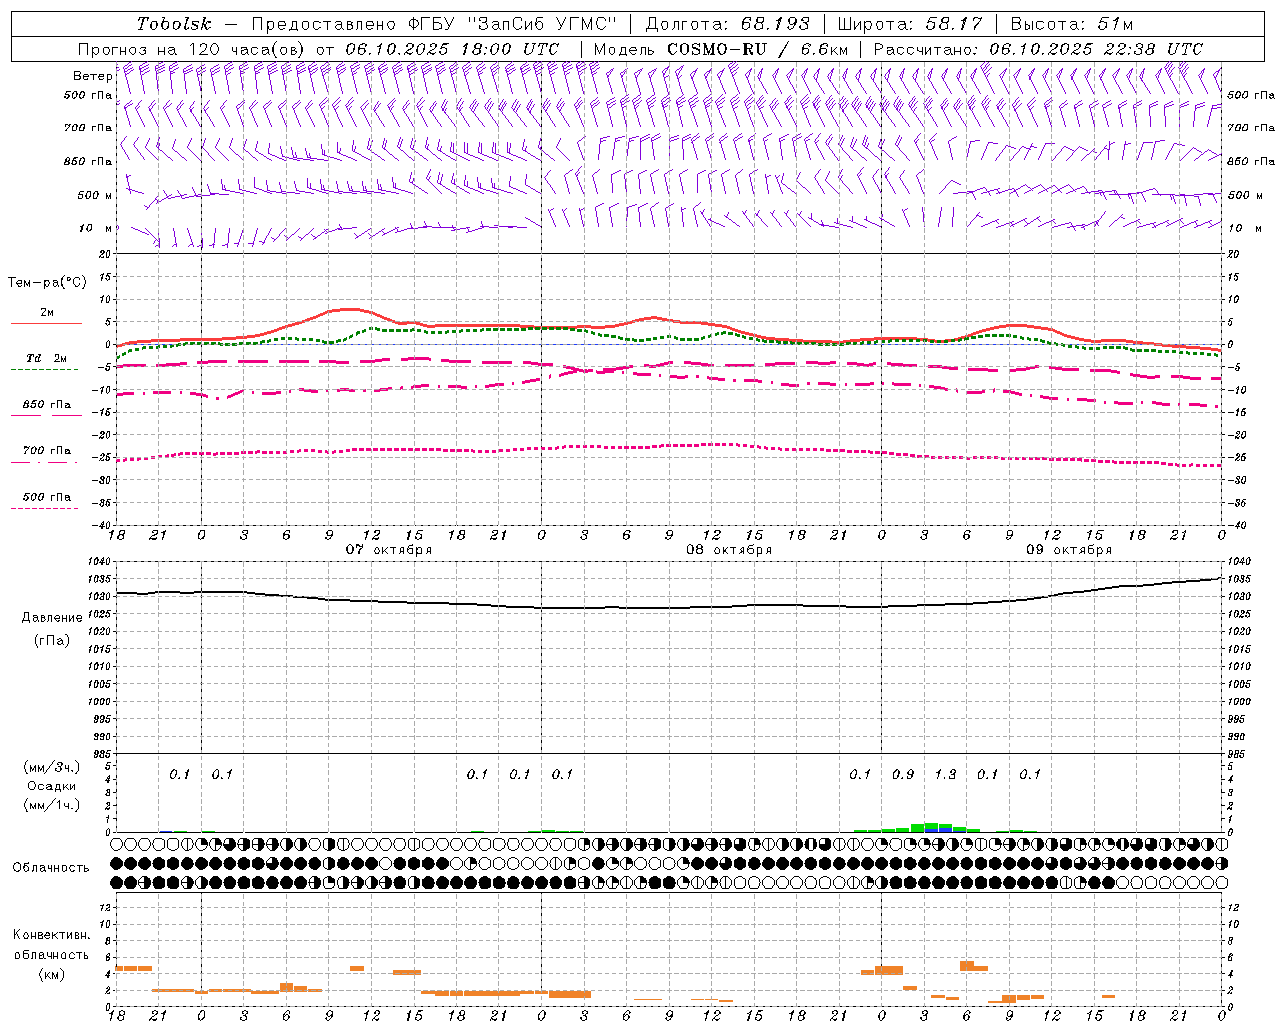This screenshot has height=1024, width=1280.
Task: Click the calculation timestamp 06.10.2025 22:38 UTC
Action: click(1096, 49)
